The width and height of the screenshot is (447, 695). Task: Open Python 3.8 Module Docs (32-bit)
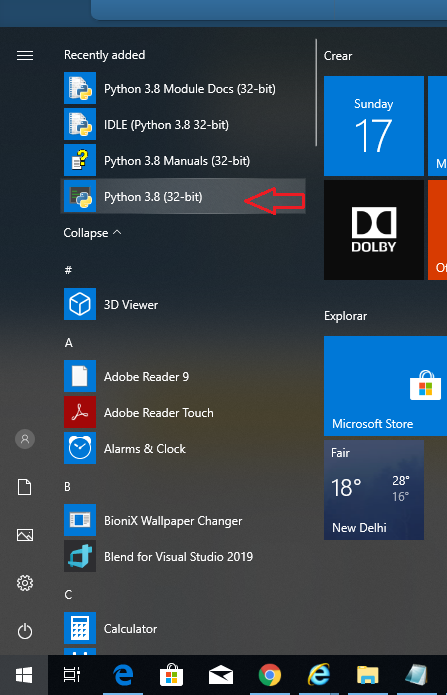coord(183,89)
